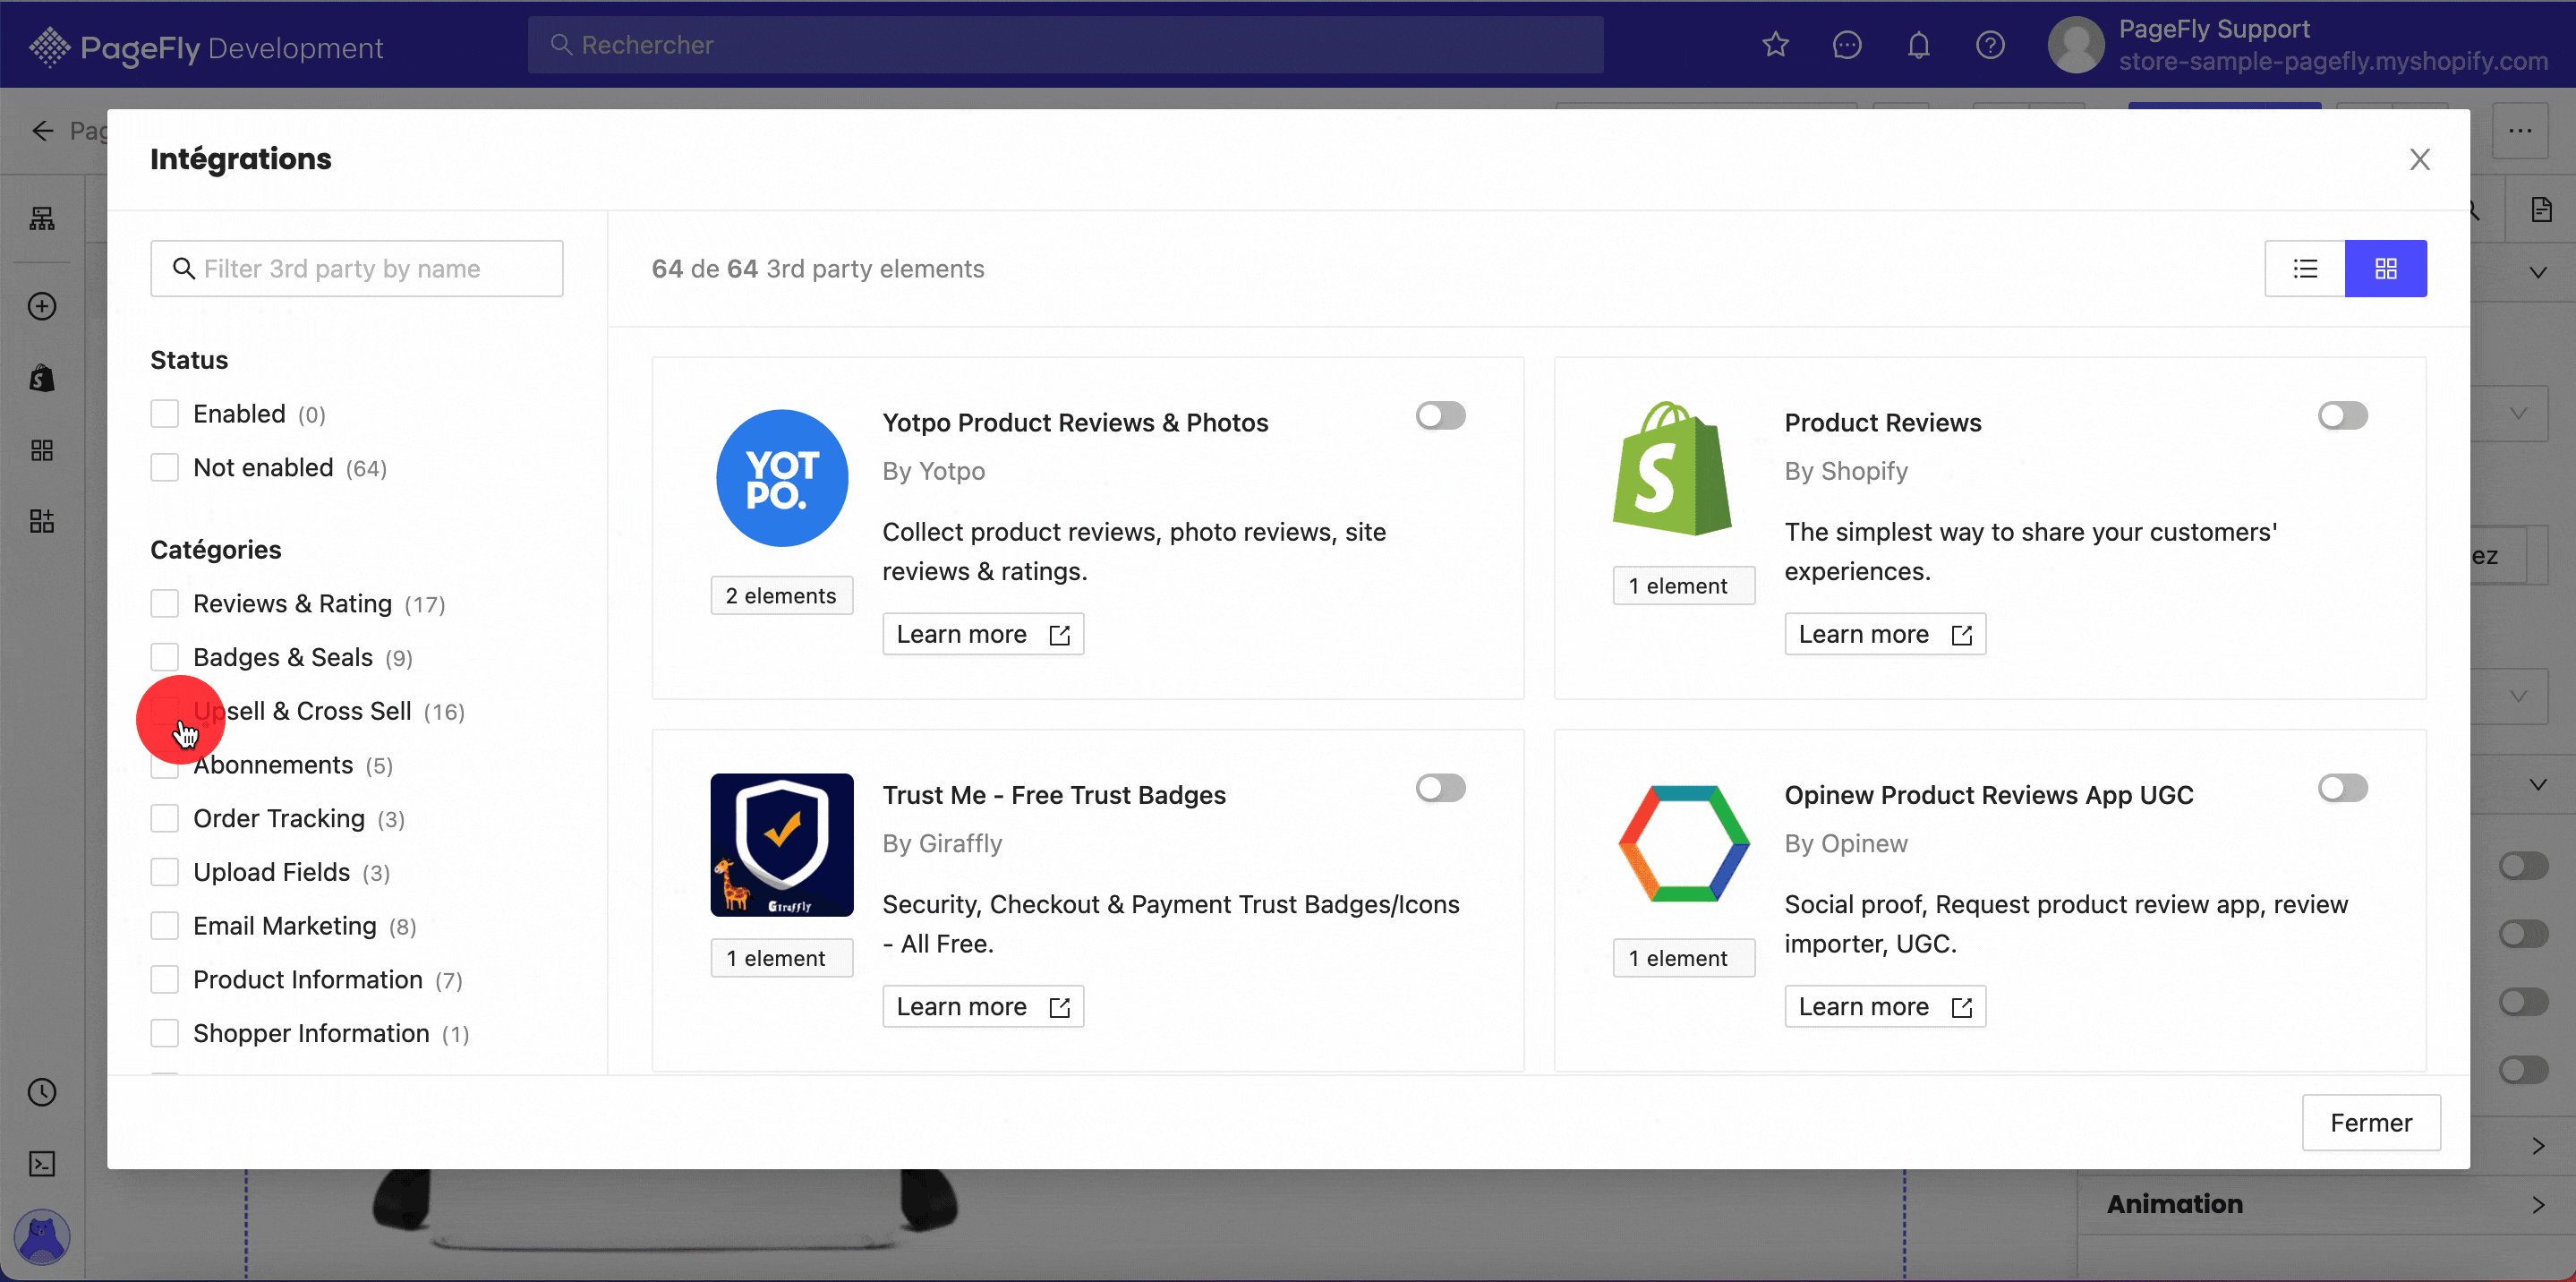This screenshot has height=1282, width=2576.
Task: Open favorites star icon in header
Action: 1775,45
